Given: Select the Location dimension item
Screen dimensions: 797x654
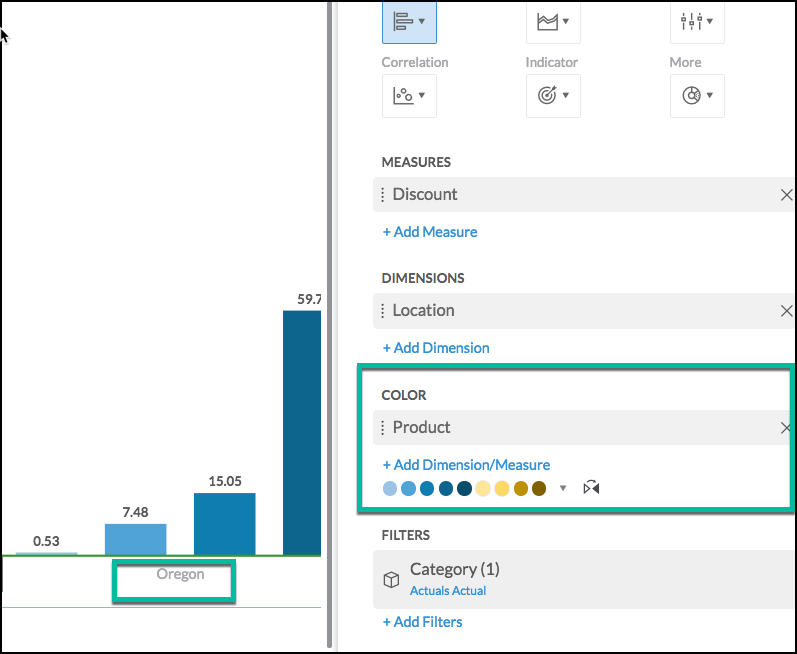Looking at the screenshot, I should (x=584, y=310).
